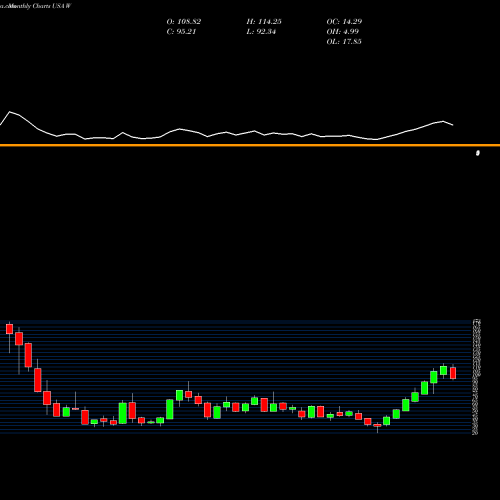Click the orange horizontal indicator line
The image size is (500, 500).
pos(250,145)
